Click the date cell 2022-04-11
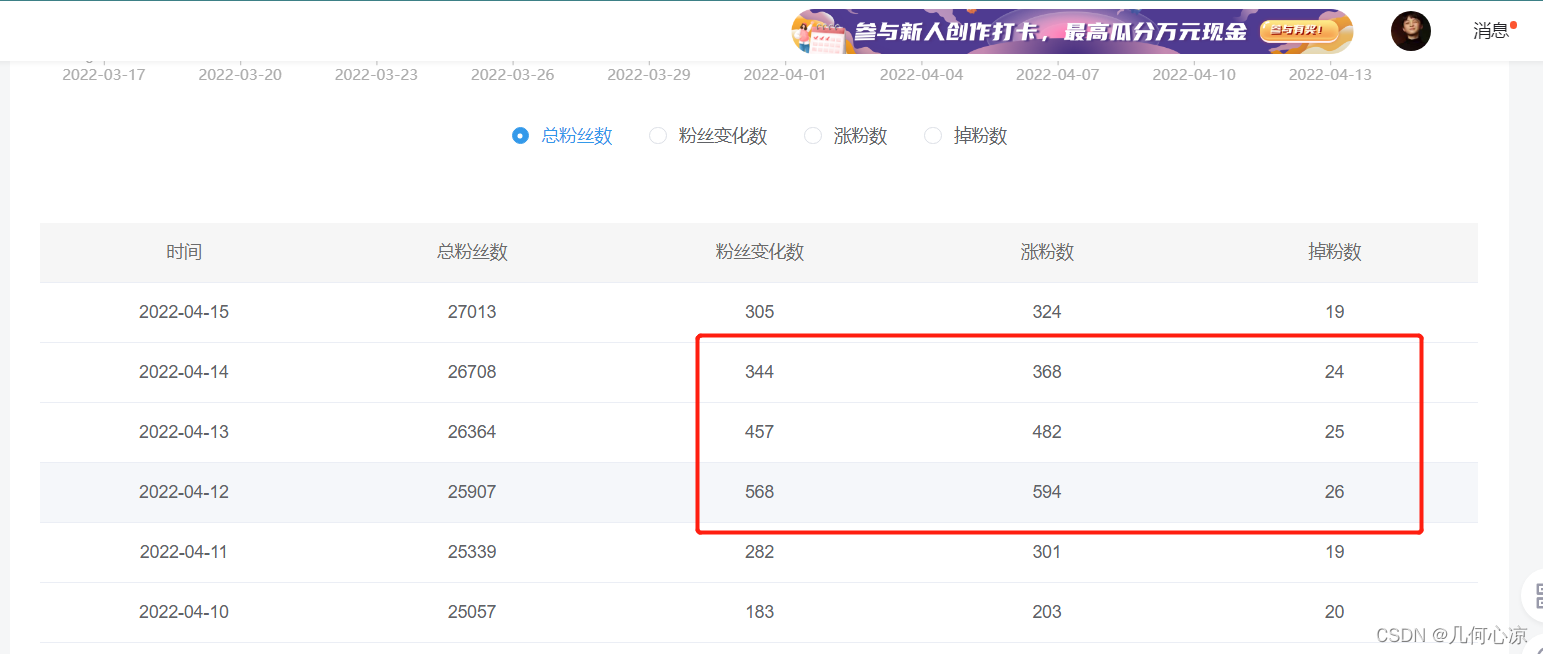Screen dimensions: 1543x654 coord(184,552)
